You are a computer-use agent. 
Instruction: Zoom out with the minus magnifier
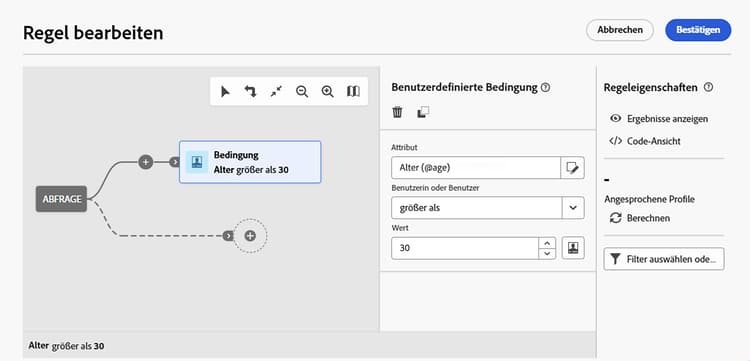pyautogui.click(x=302, y=91)
